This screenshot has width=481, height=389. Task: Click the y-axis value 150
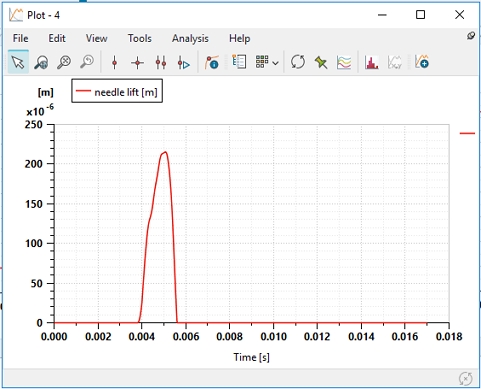[x=34, y=204]
